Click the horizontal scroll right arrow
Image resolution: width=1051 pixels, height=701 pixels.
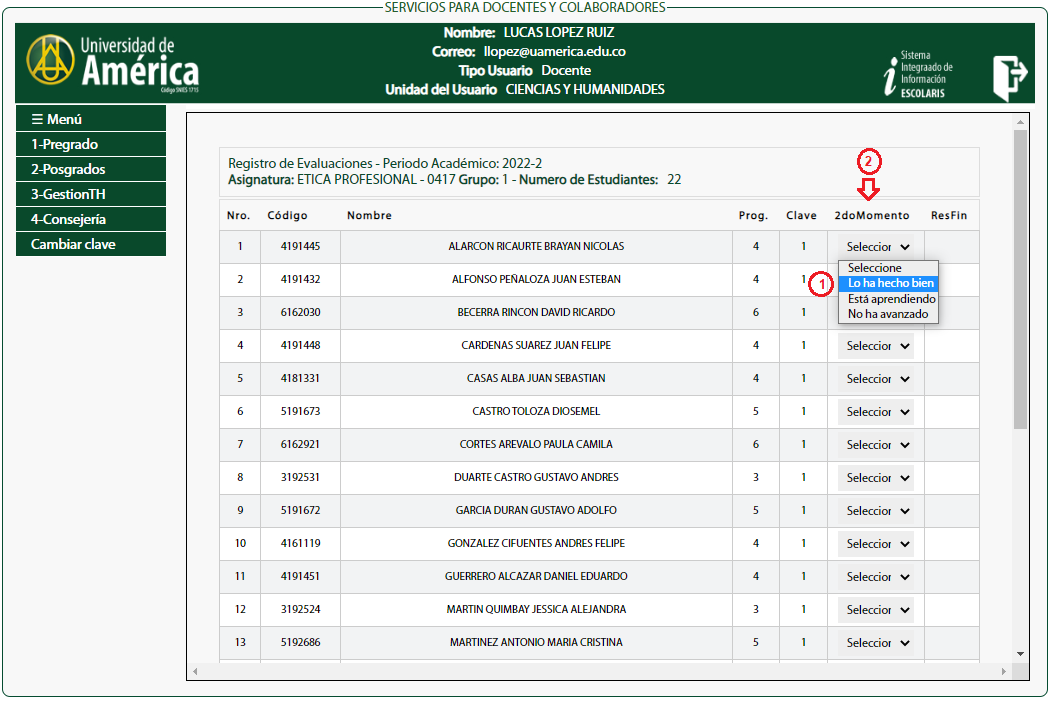coord(1003,671)
